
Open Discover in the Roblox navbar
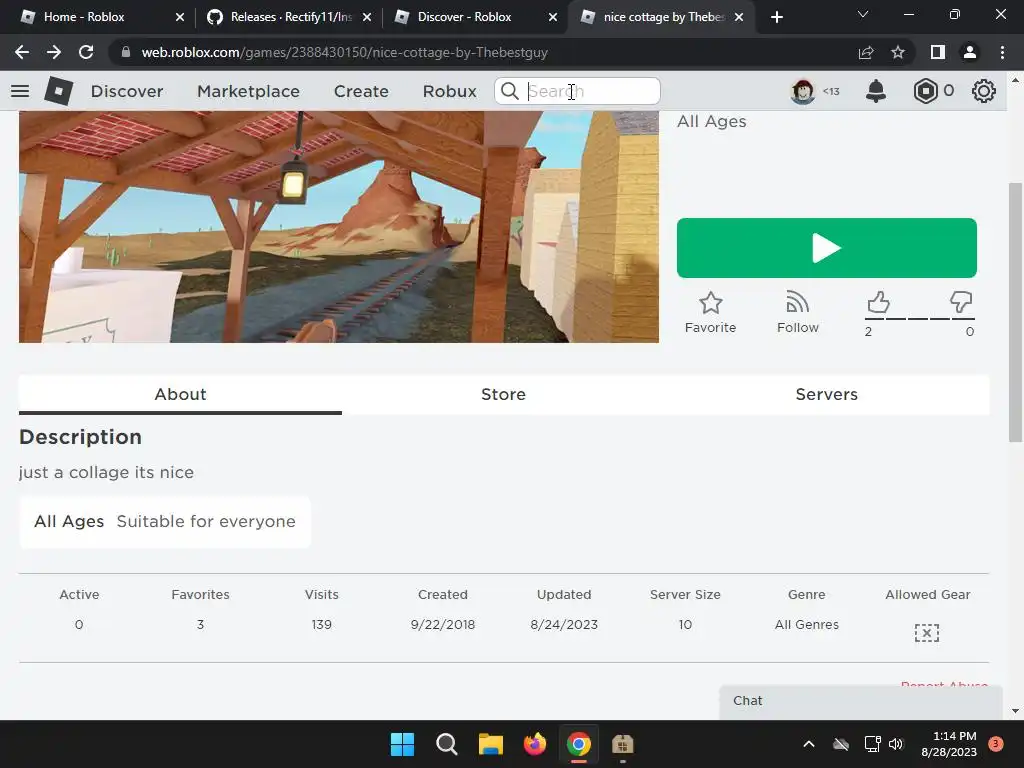[x=127, y=91]
